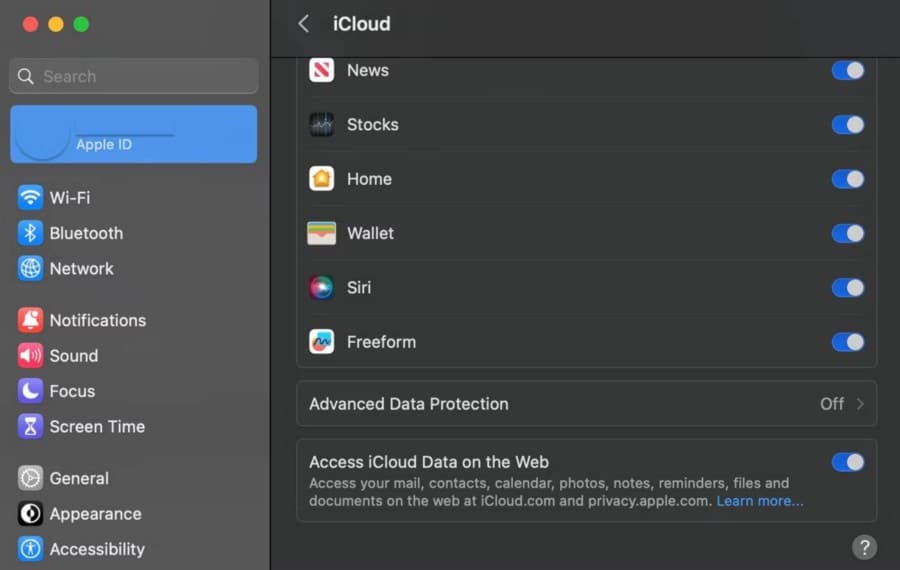Open the Advanced Data Protection row
Viewport: 900px width, 570px height.
[x=587, y=404]
